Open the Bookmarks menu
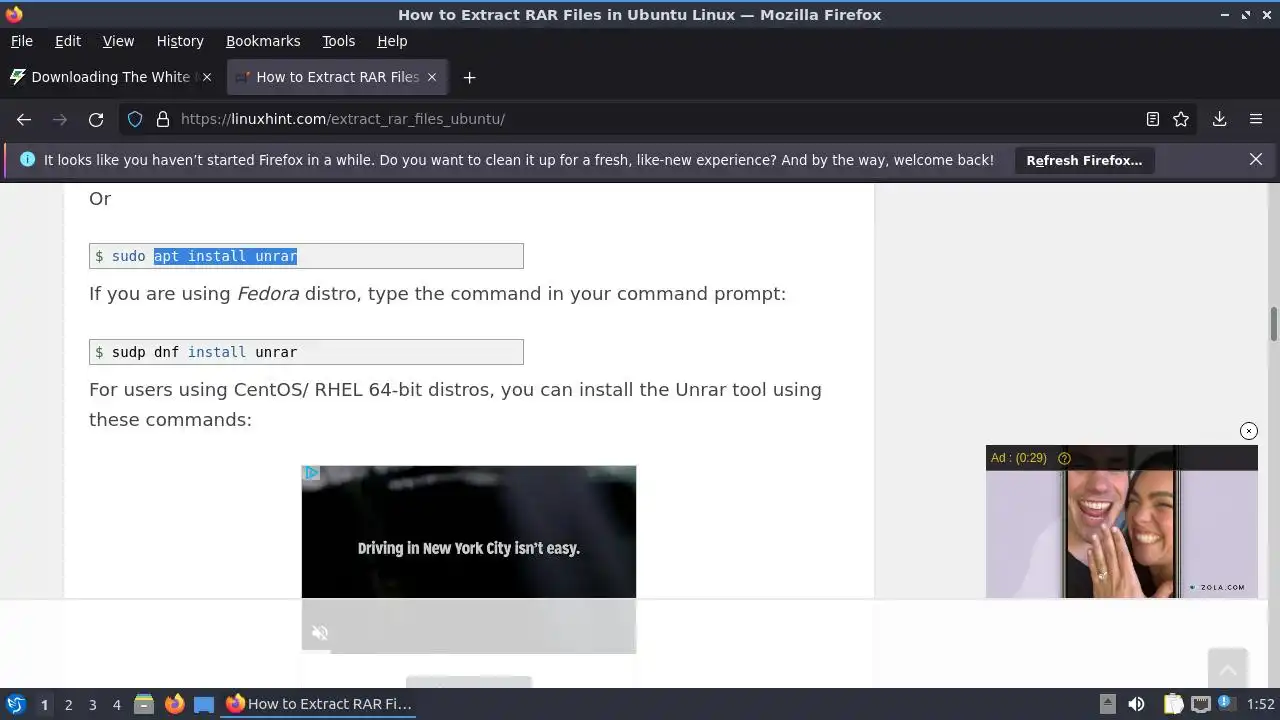This screenshot has width=1280, height=720. [x=263, y=41]
